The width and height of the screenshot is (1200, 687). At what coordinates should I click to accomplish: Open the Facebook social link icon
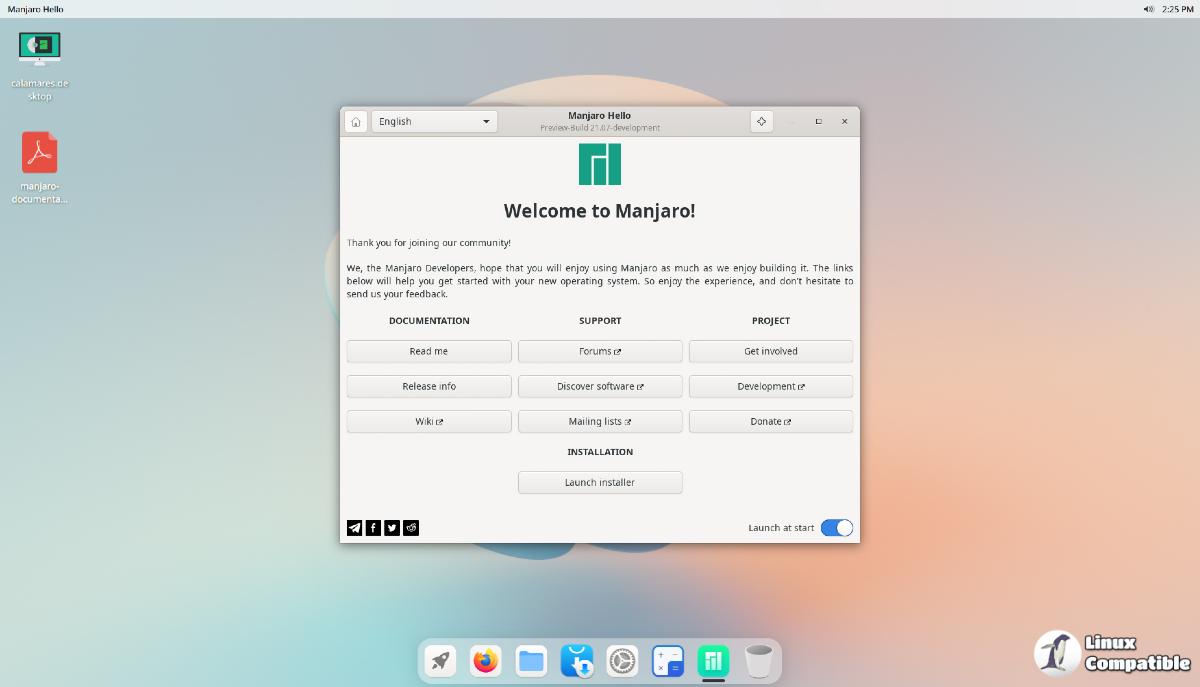coord(373,528)
